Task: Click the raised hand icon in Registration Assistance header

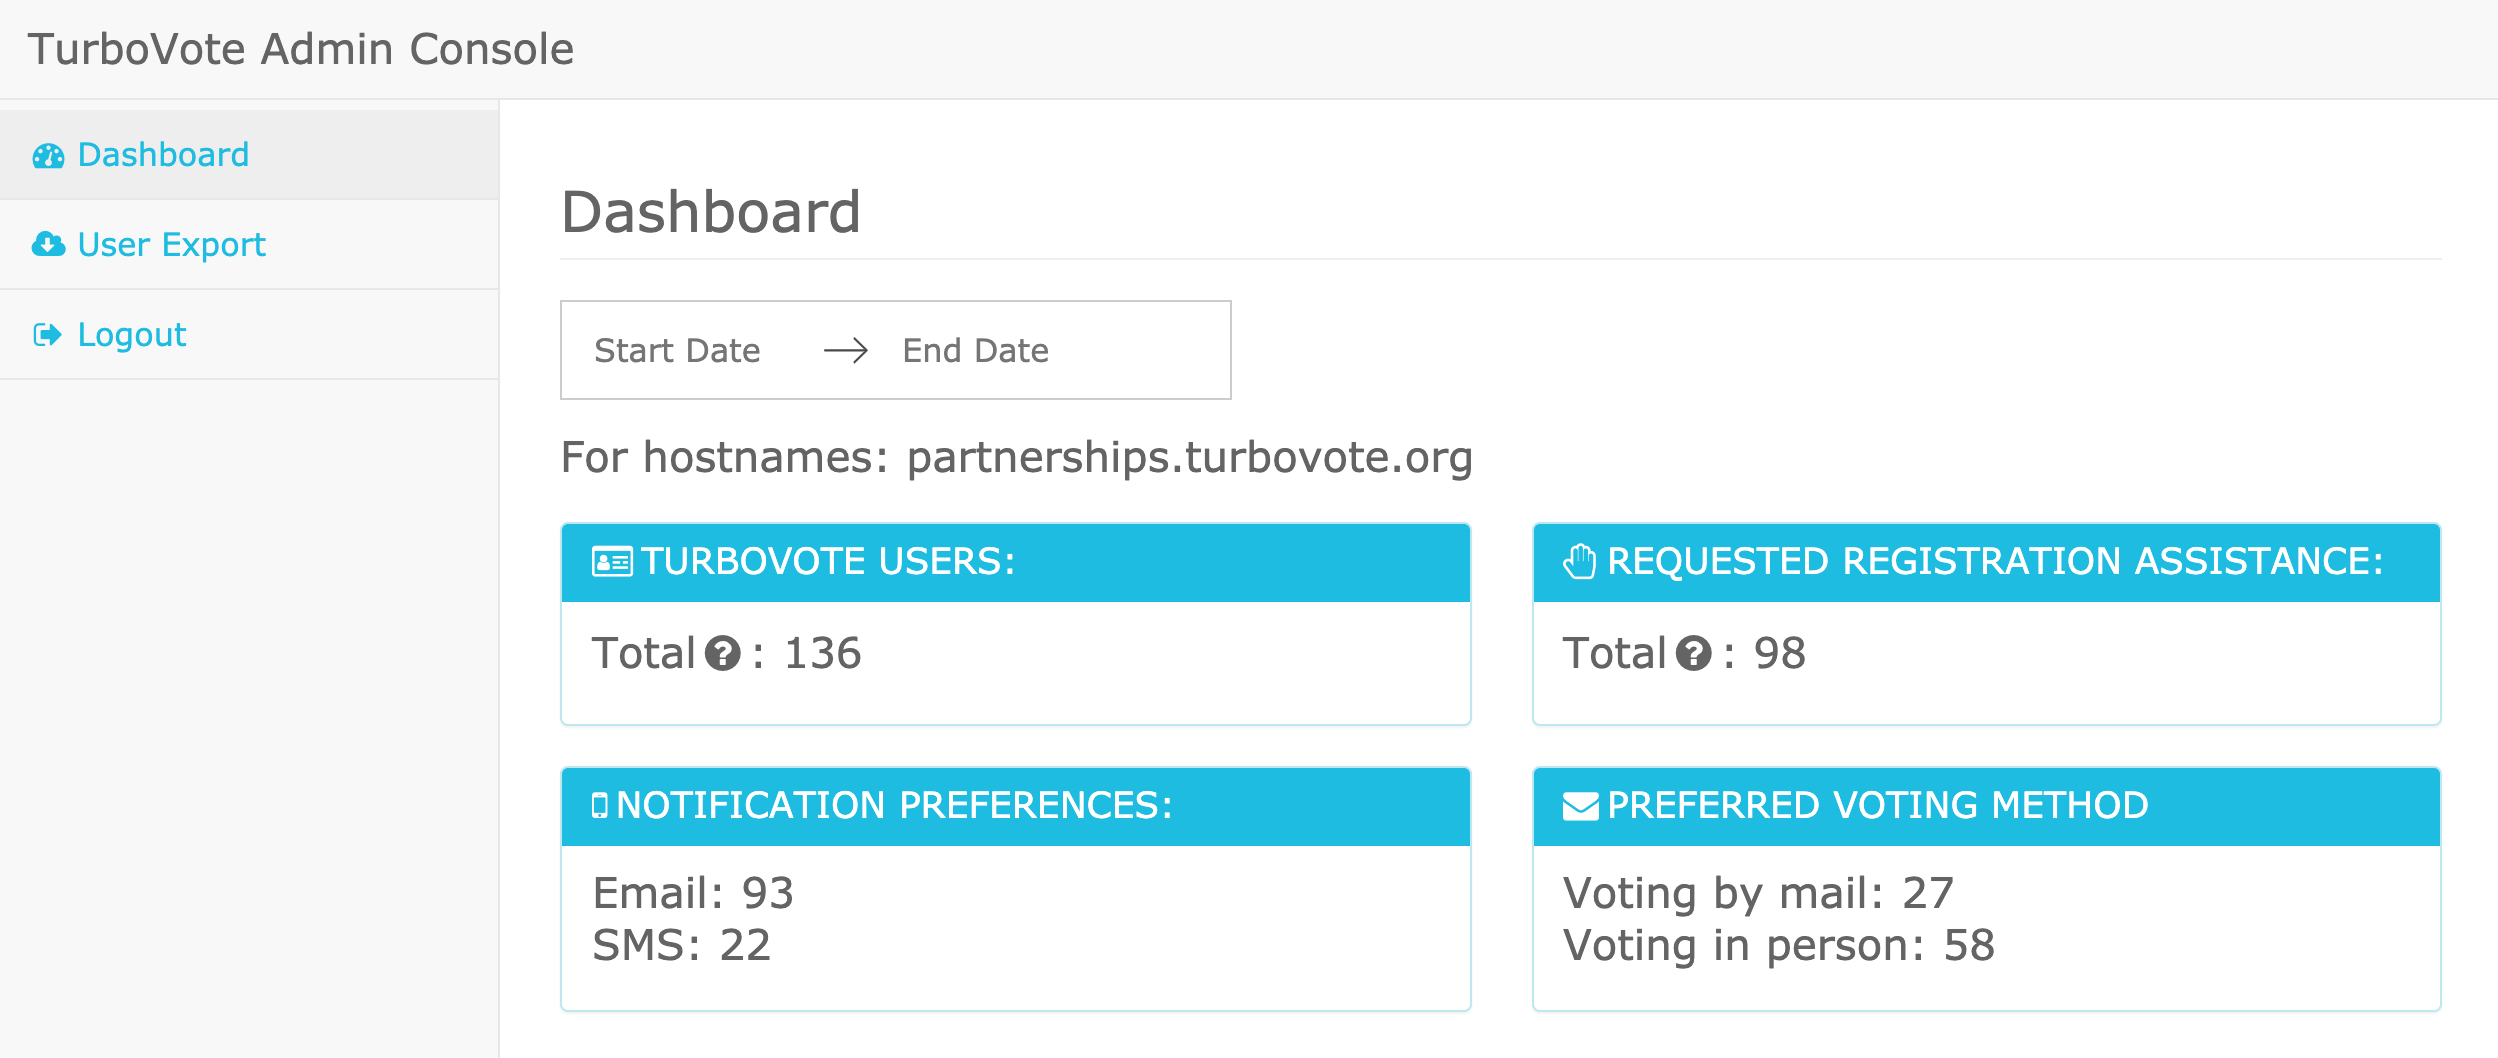Action: [1580, 561]
